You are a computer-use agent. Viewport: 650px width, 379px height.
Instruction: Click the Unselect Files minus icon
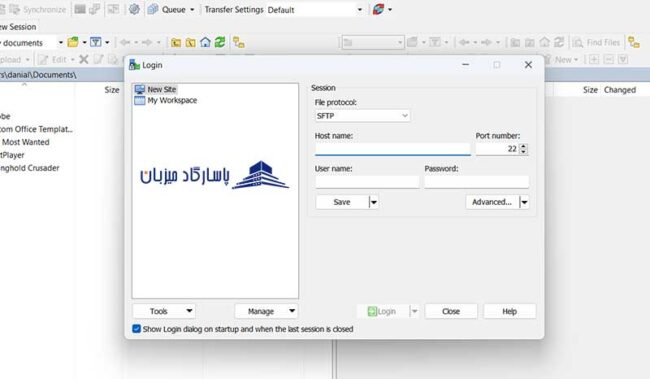pyautogui.click(x=608, y=59)
